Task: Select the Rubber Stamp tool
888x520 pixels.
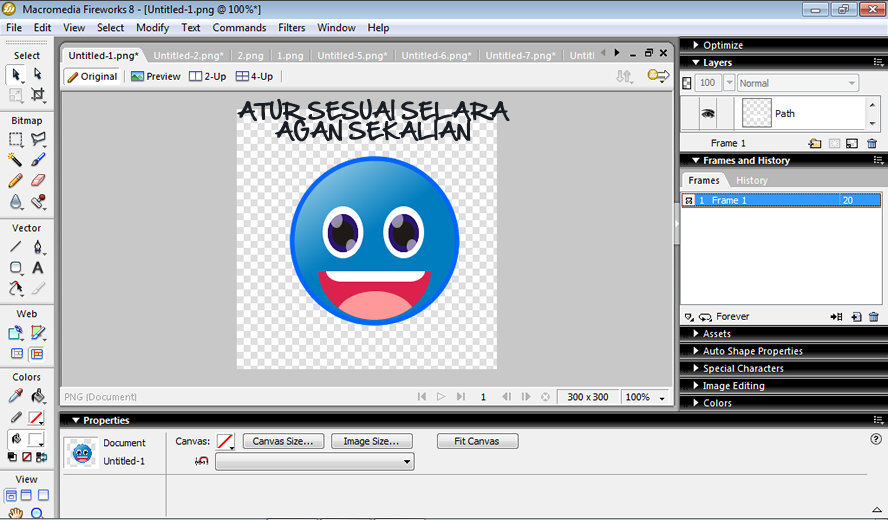Action: pos(37,202)
